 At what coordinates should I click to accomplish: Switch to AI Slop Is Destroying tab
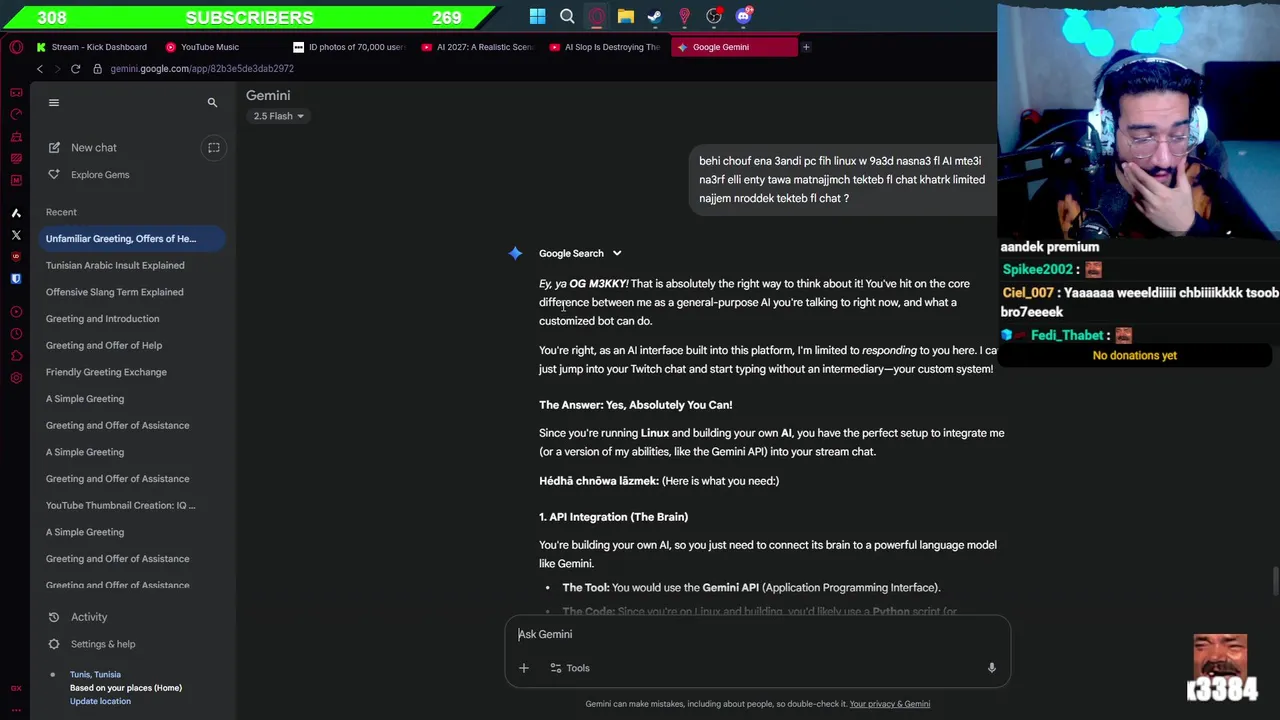(606, 47)
